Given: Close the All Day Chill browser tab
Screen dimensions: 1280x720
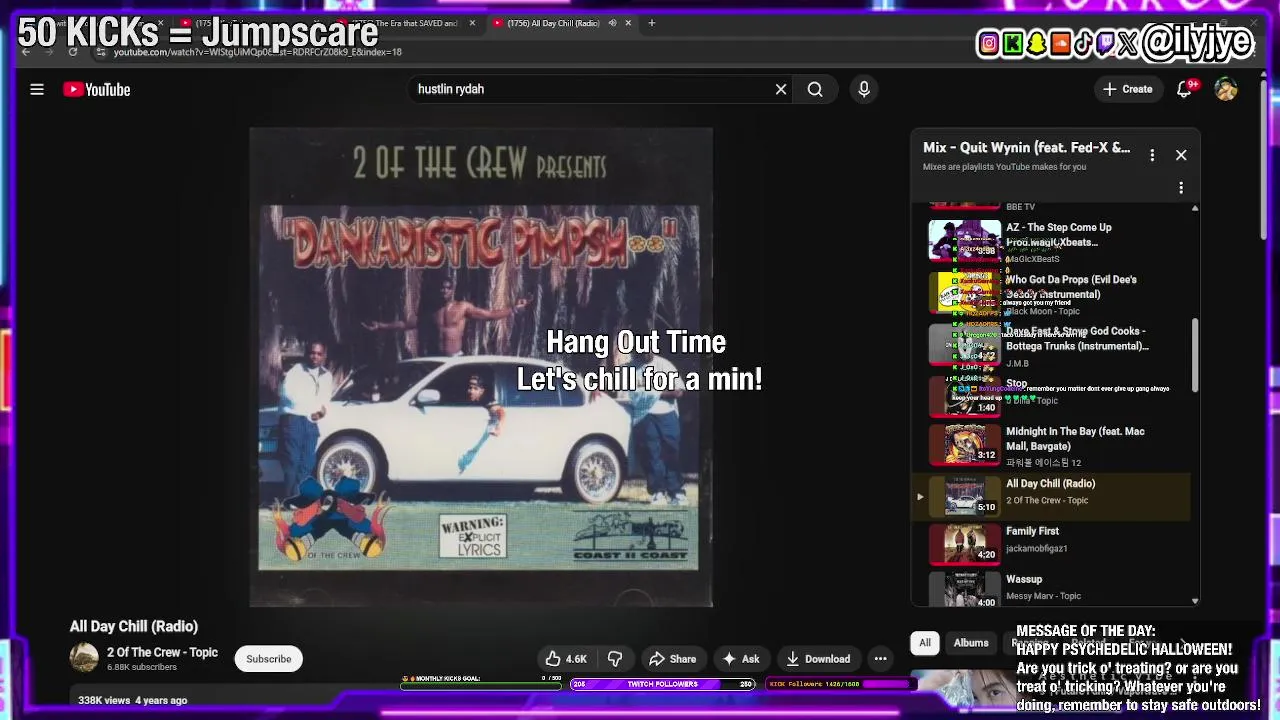Looking at the screenshot, I should 628,23.
